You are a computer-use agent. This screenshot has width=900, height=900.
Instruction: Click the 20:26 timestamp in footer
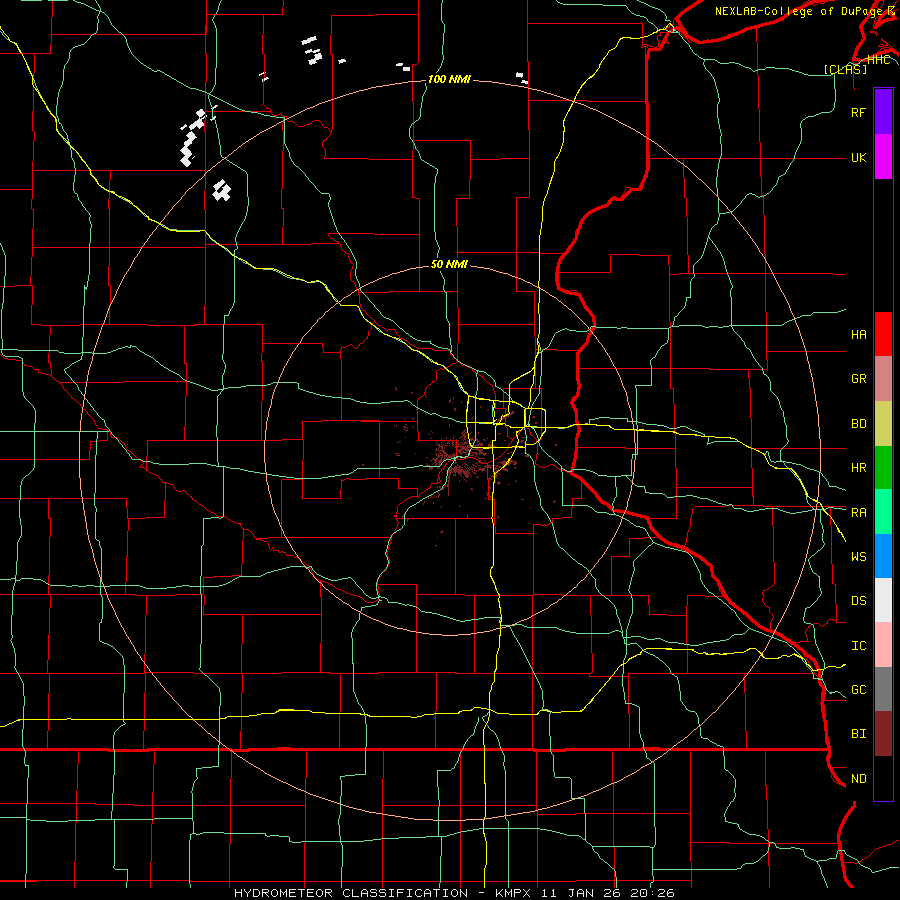tap(651, 893)
